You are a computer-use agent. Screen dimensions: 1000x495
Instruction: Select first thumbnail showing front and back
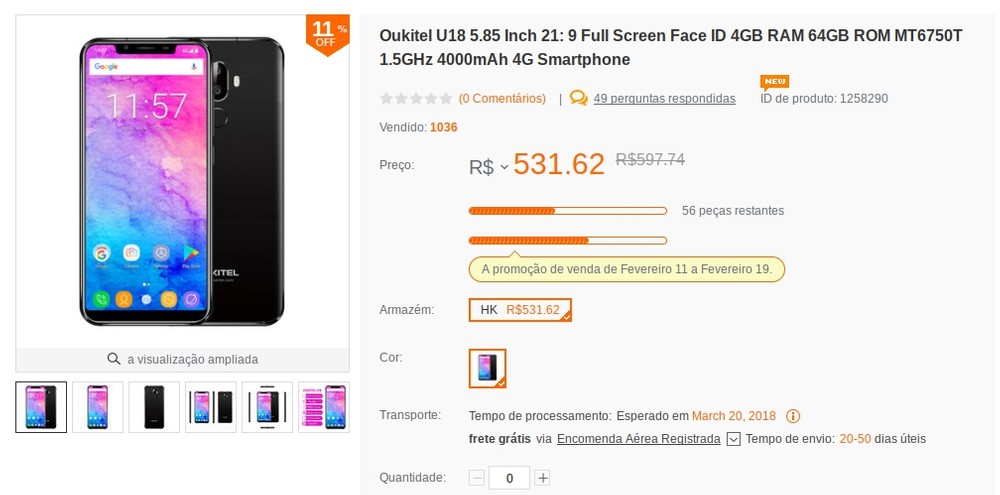pyautogui.click(x=41, y=407)
